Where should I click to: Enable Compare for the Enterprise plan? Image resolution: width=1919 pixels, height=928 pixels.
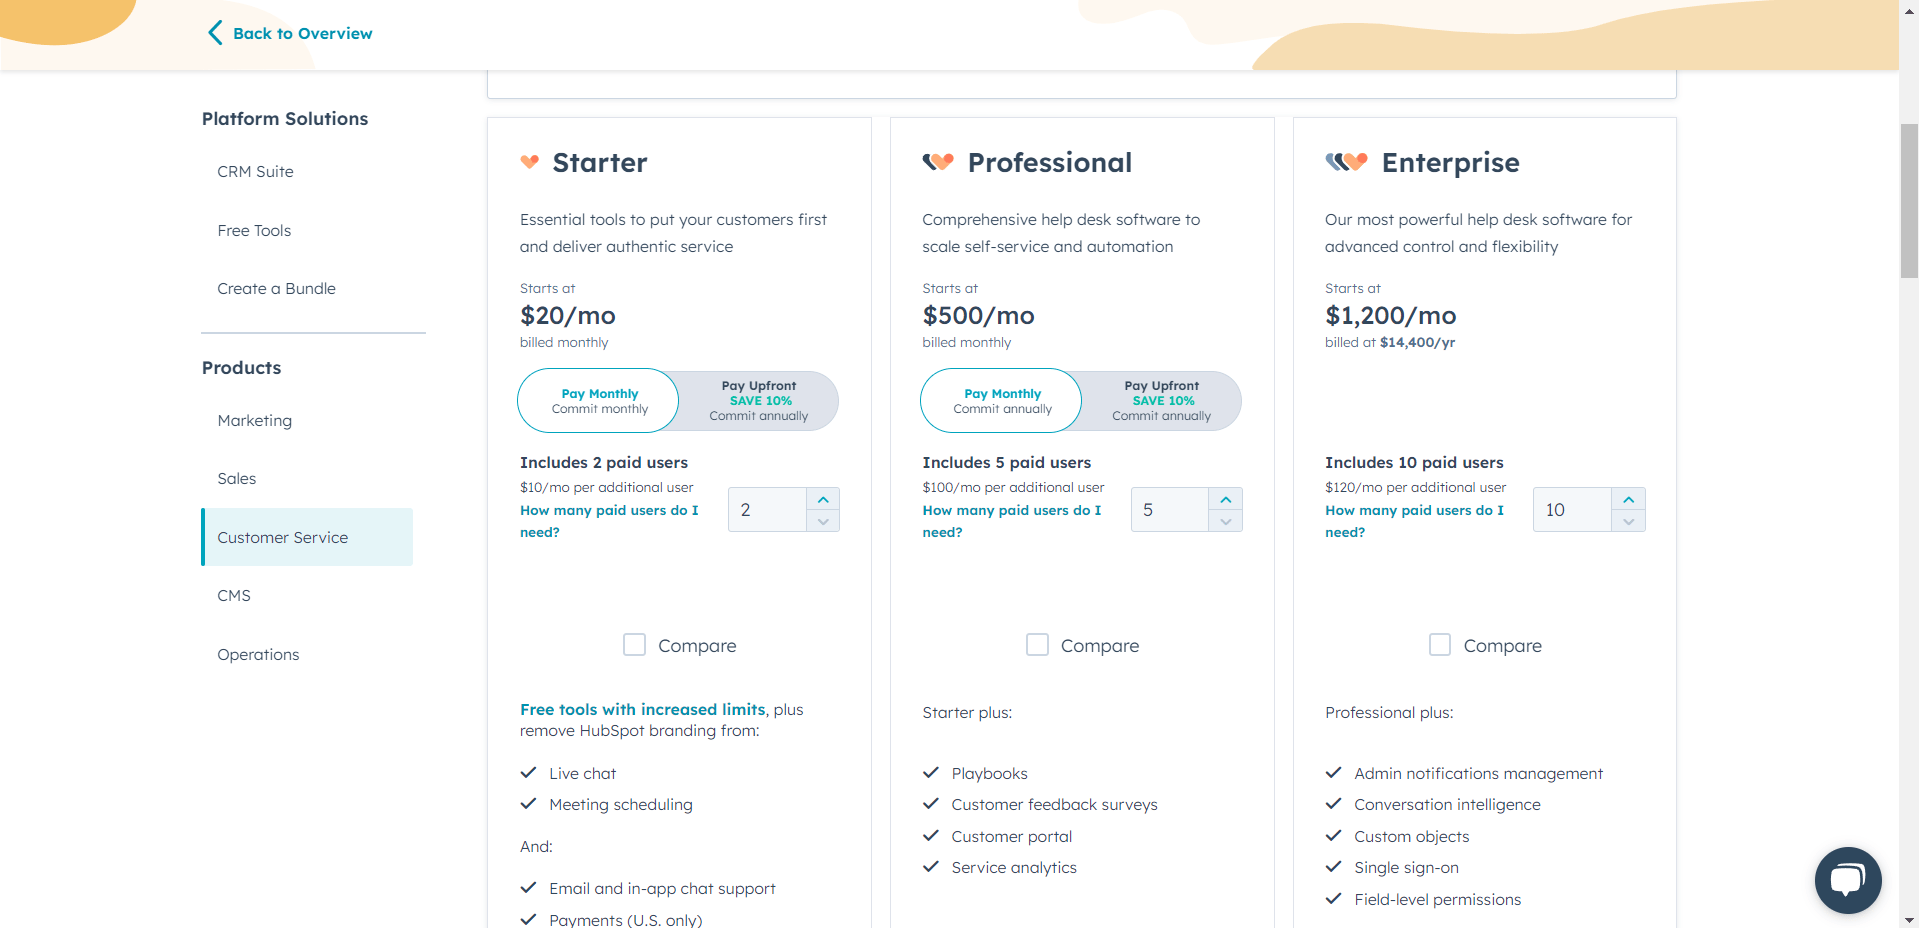1440,645
